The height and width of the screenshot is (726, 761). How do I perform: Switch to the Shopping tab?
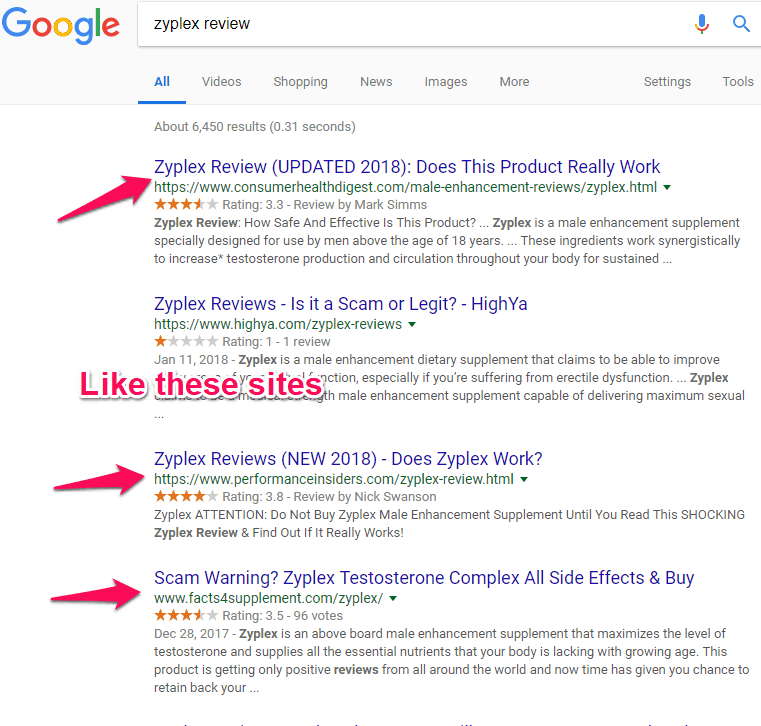click(x=300, y=82)
